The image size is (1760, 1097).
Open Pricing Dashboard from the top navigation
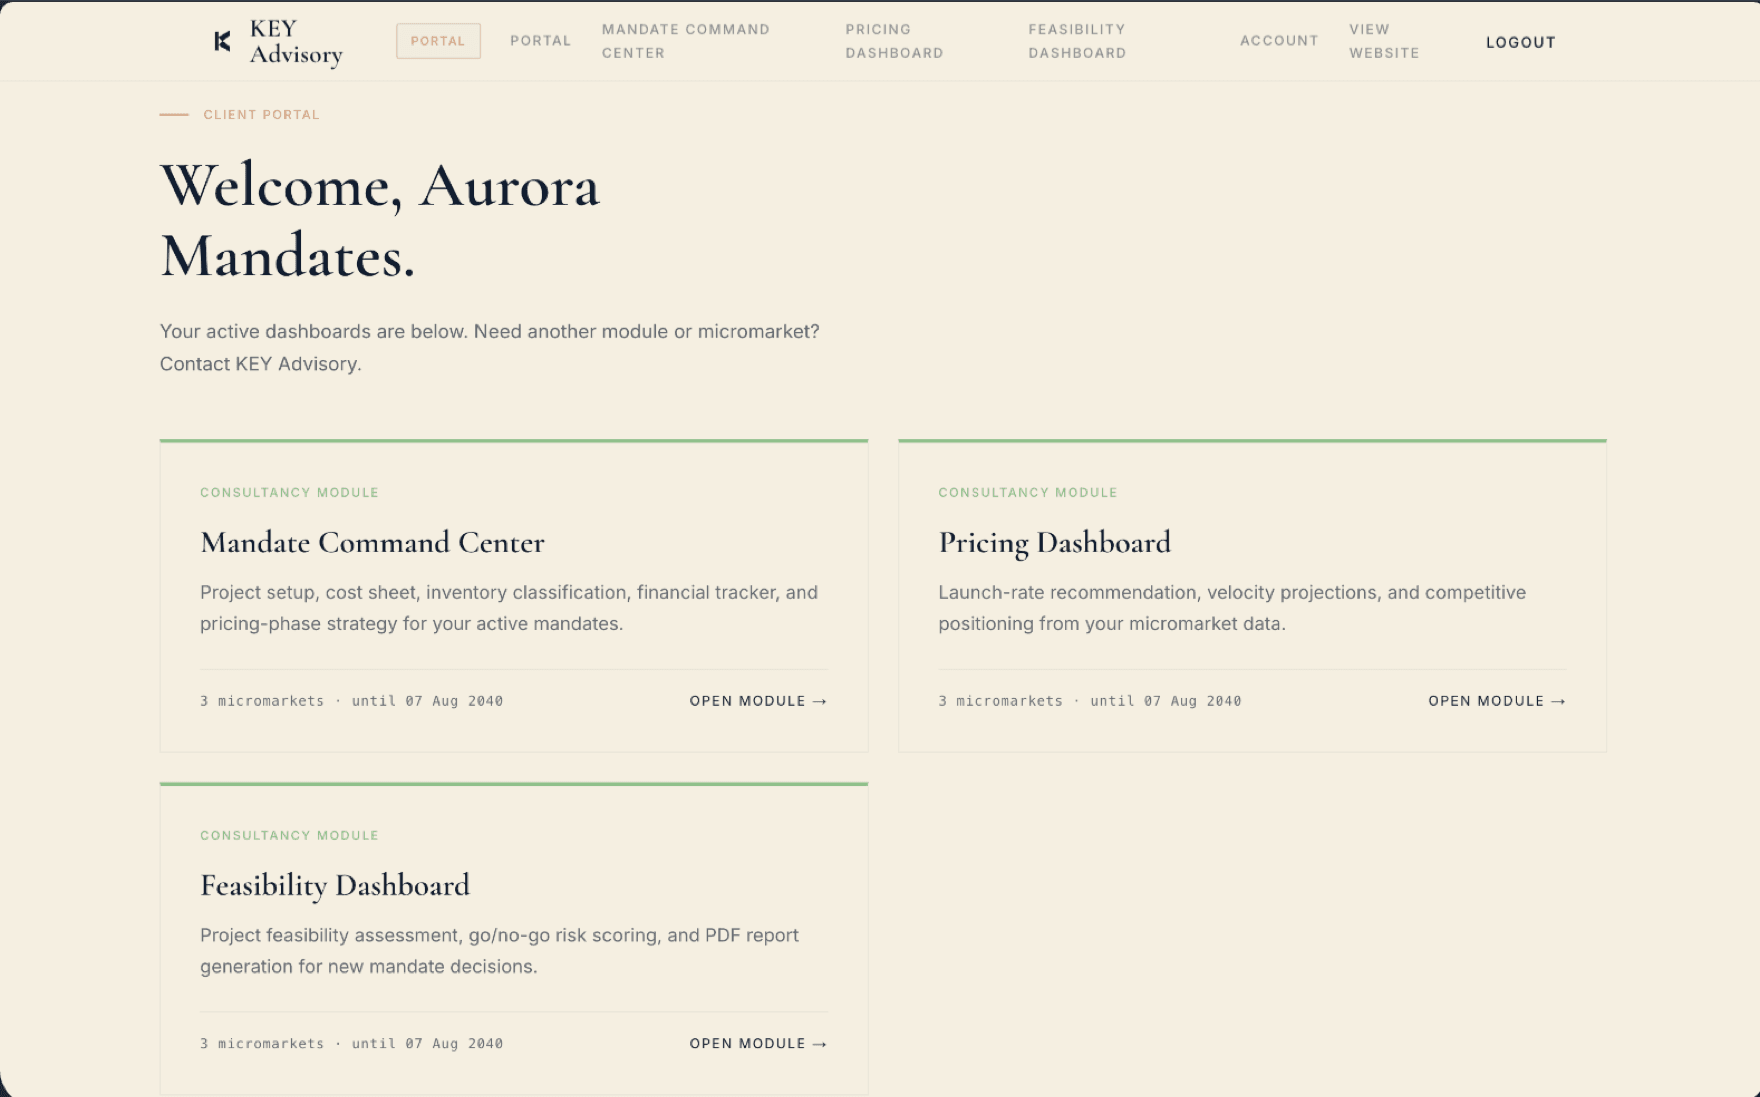[x=894, y=41]
